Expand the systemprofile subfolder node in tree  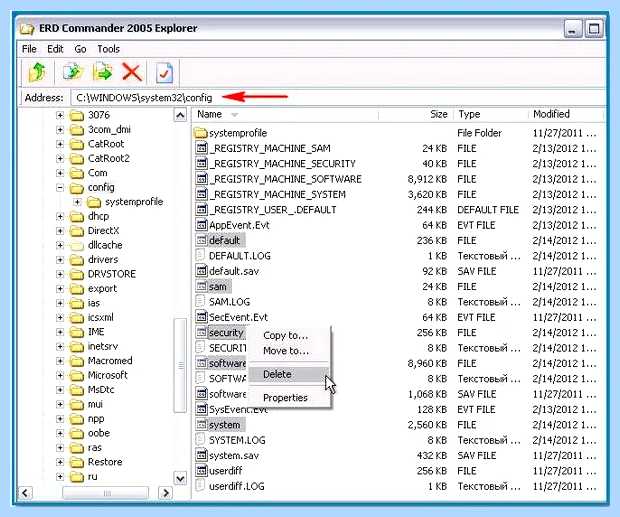point(77,202)
